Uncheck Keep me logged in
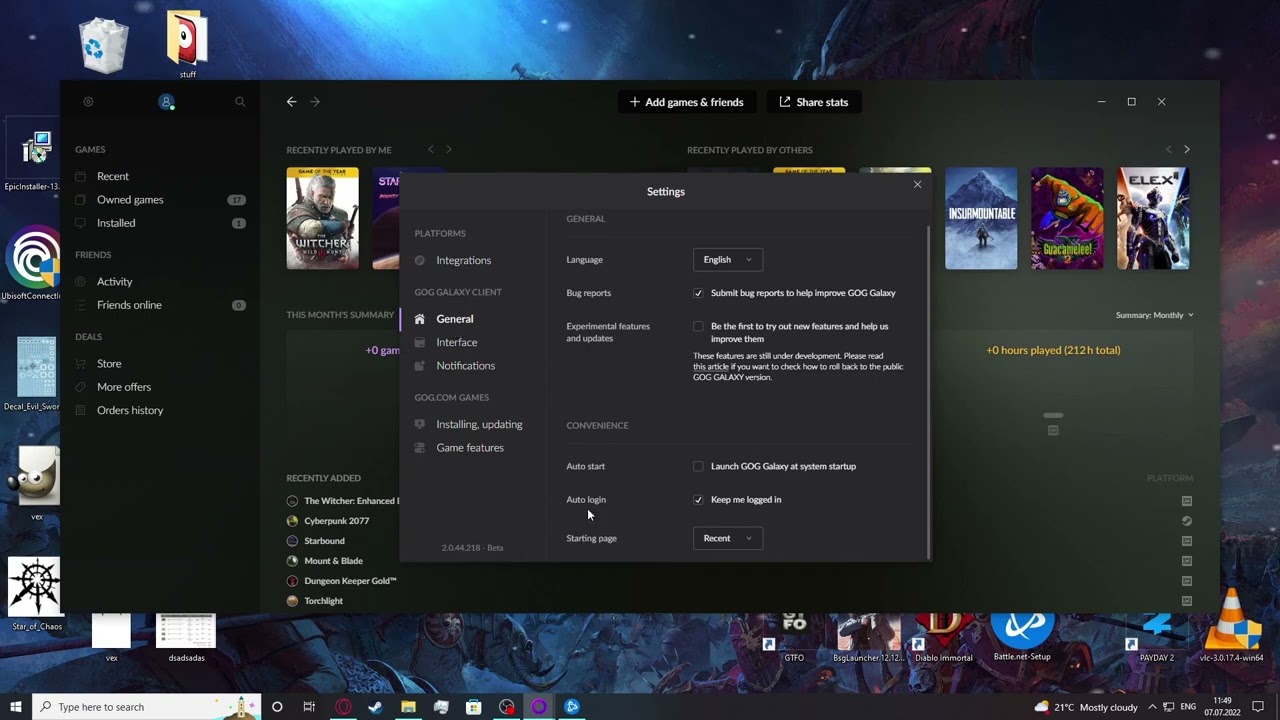Image resolution: width=1280 pixels, height=720 pixels. pos(698,499)
